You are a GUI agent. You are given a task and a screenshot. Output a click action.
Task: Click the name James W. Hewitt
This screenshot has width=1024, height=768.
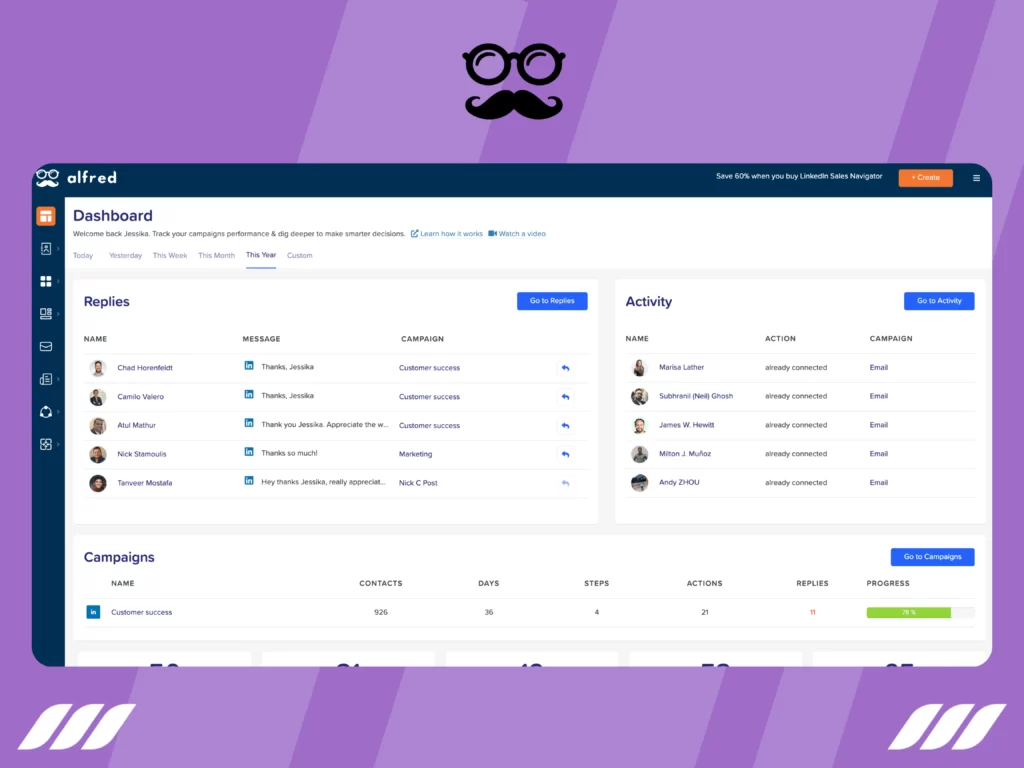pos(686,425)
